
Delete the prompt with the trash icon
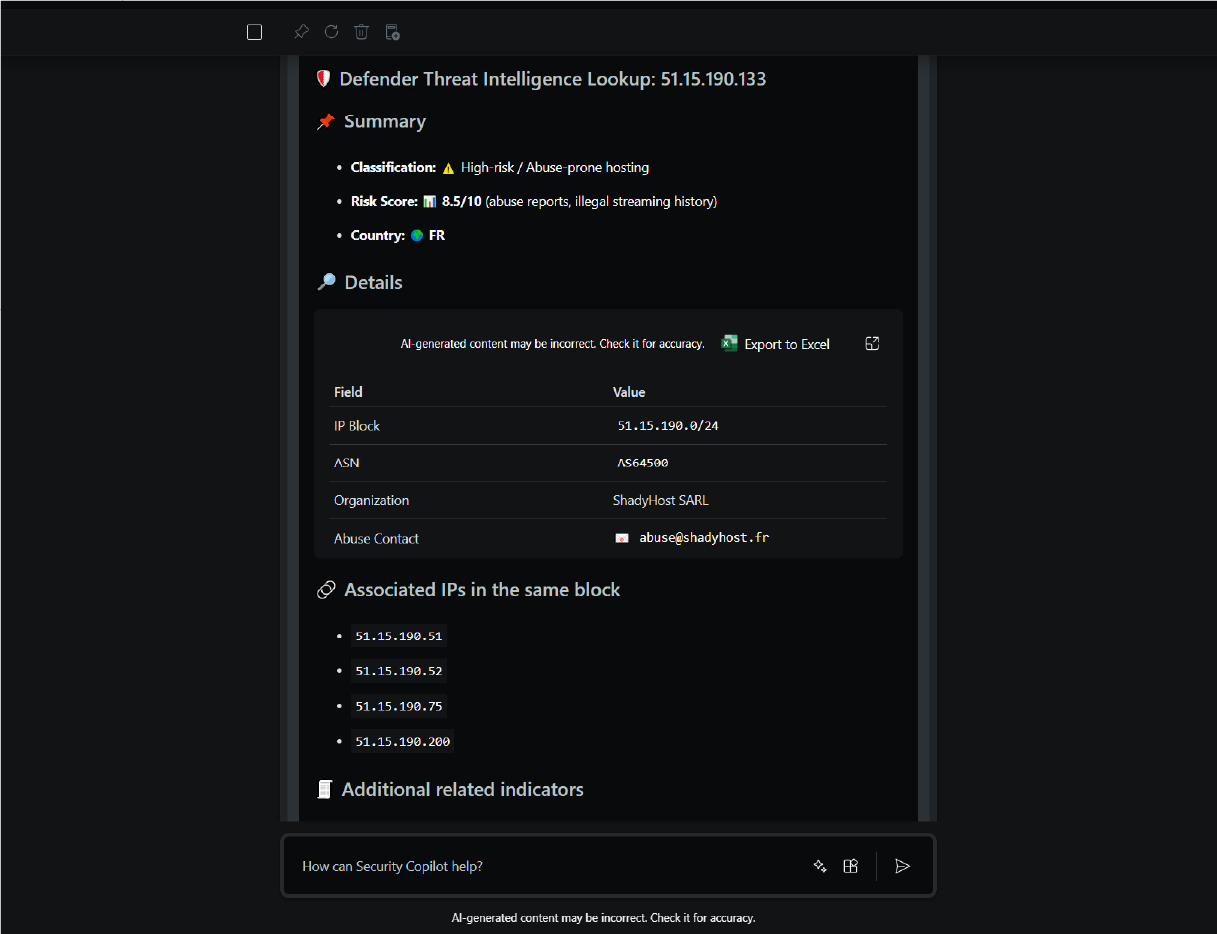361,32
